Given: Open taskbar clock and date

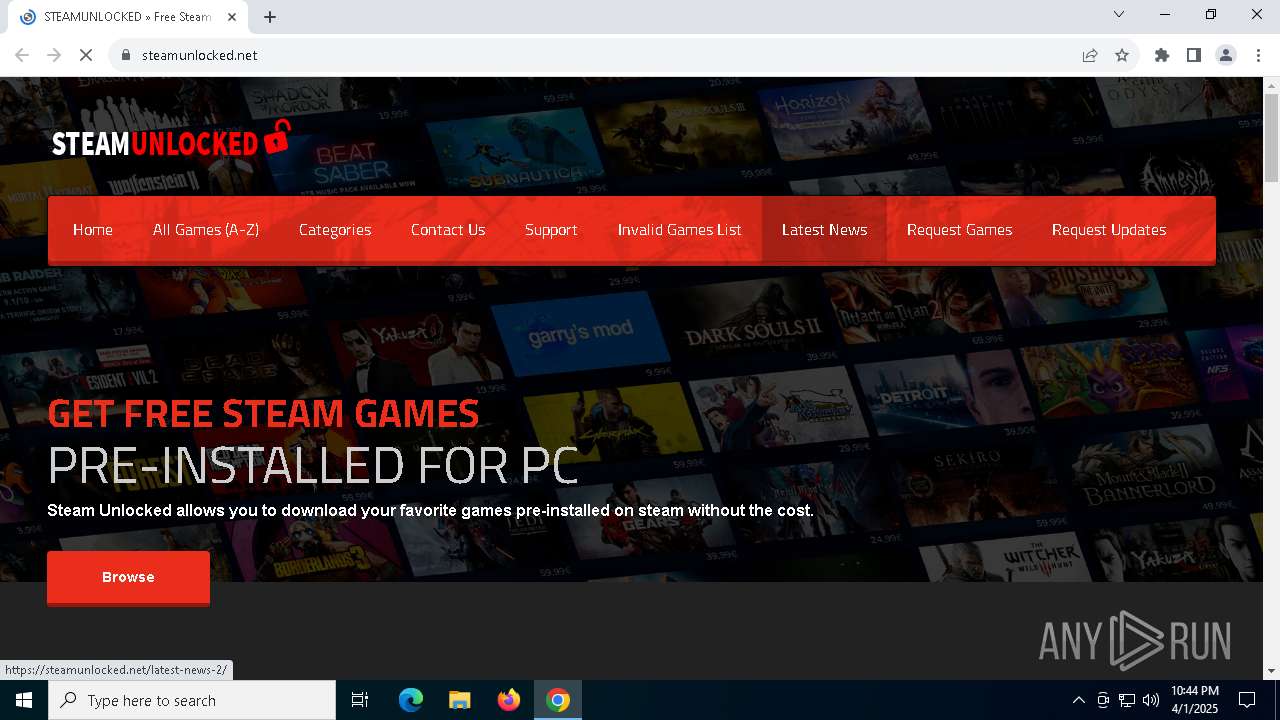Looking at the screenshot, I should [x=1194, y=700].
